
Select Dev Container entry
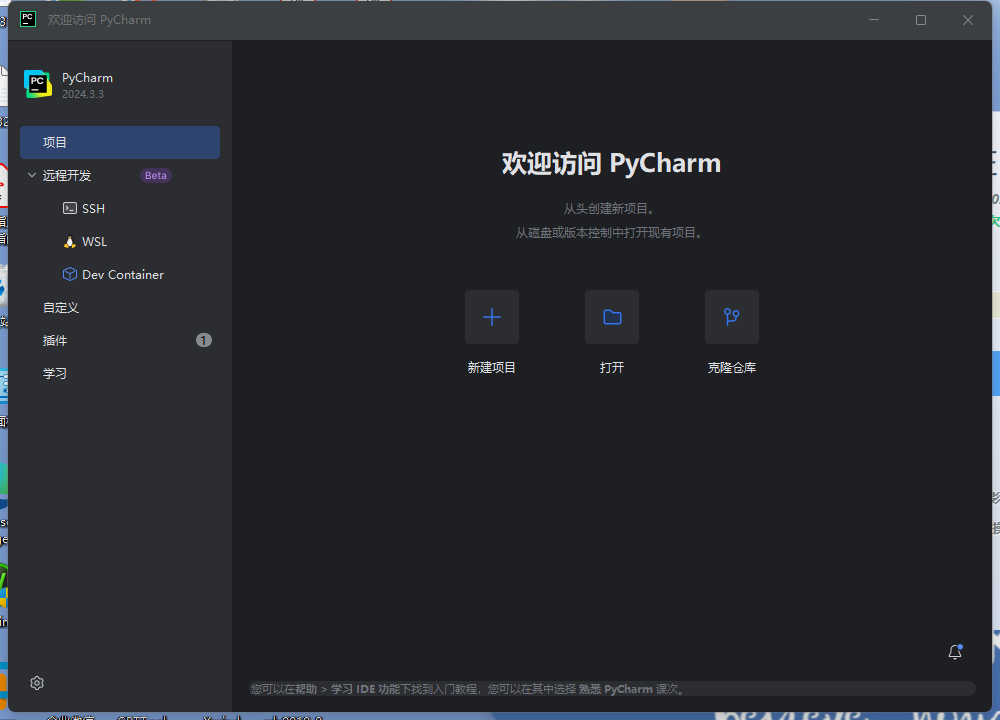(122, 275)
